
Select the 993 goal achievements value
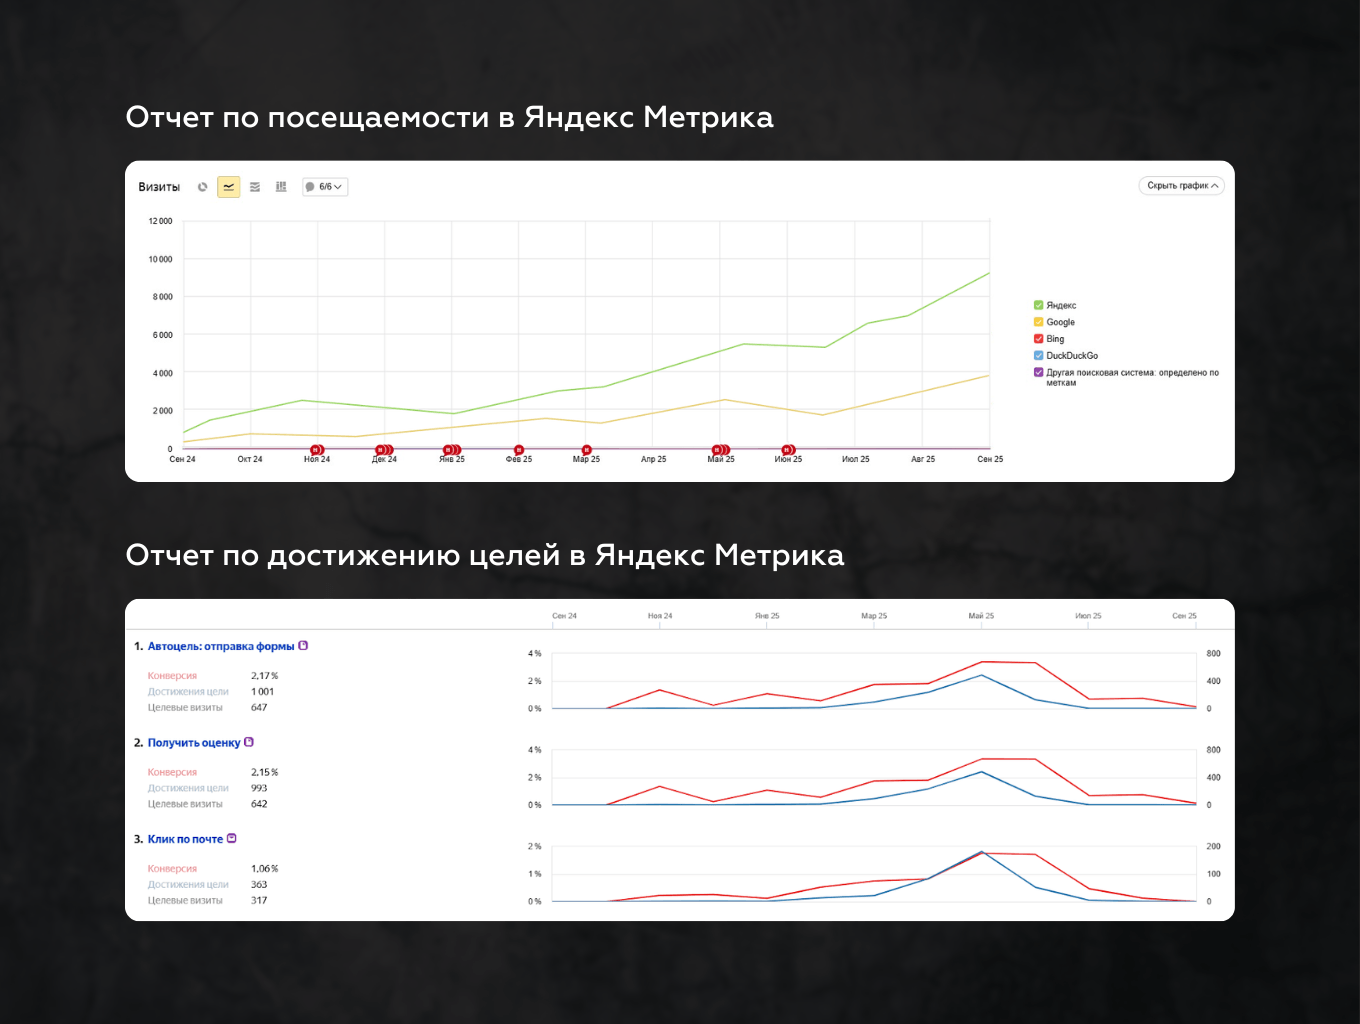point(259,788)
